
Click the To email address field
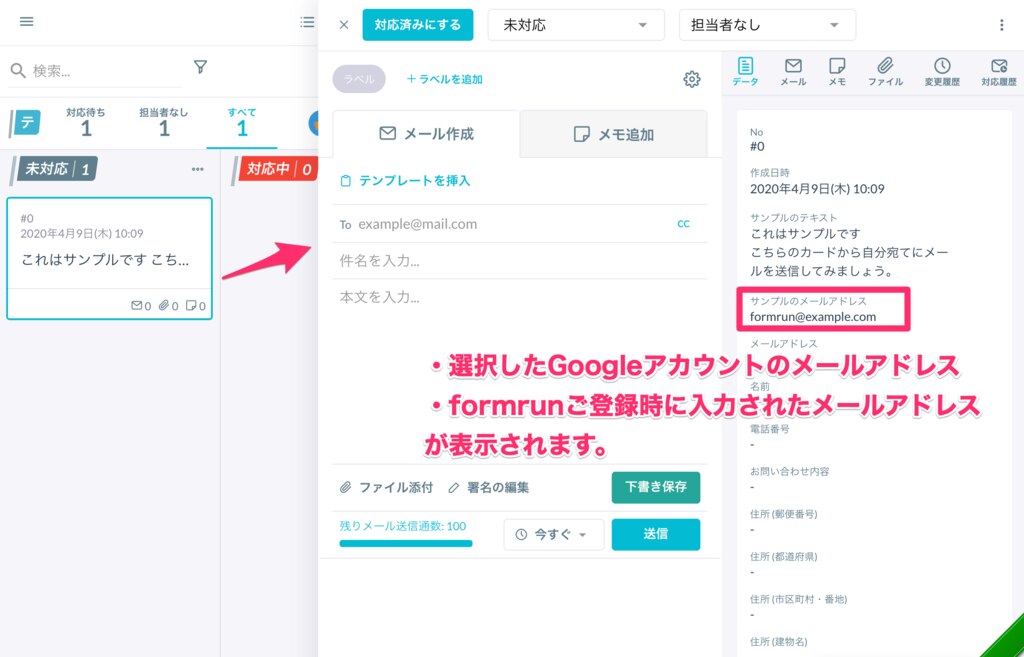coord(503,224)
